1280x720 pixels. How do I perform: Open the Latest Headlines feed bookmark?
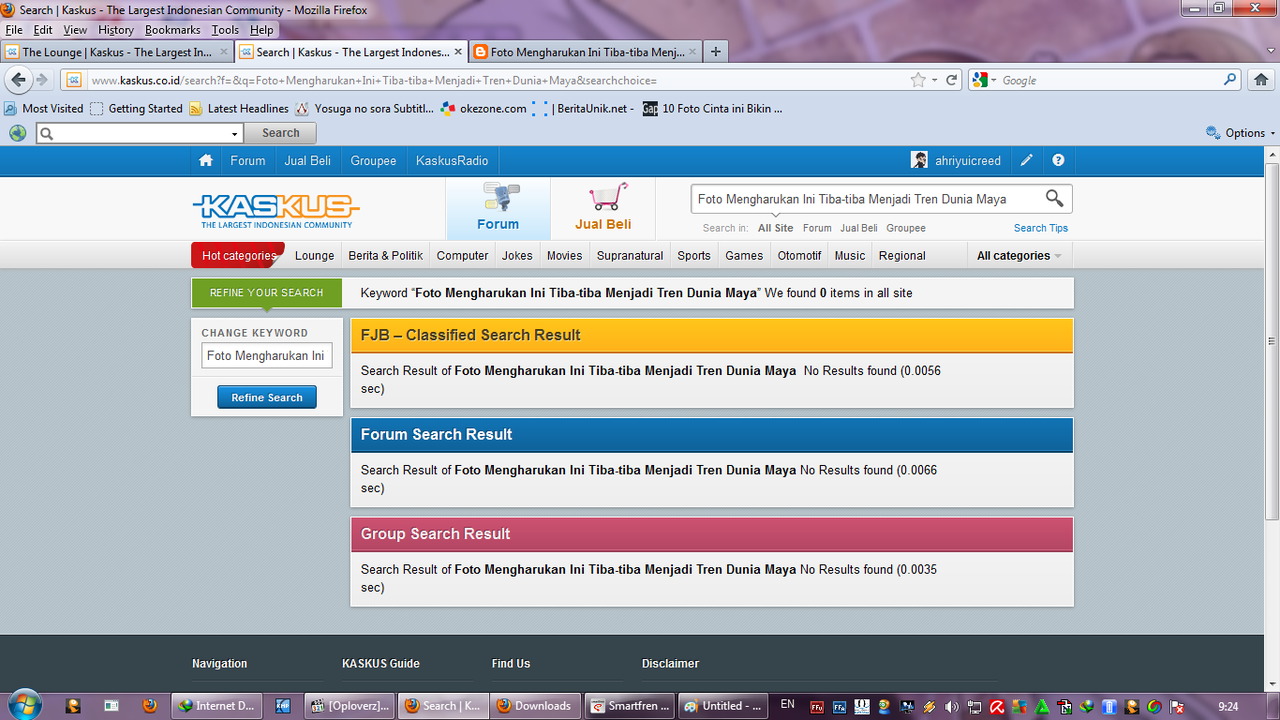tap(238, 108)
